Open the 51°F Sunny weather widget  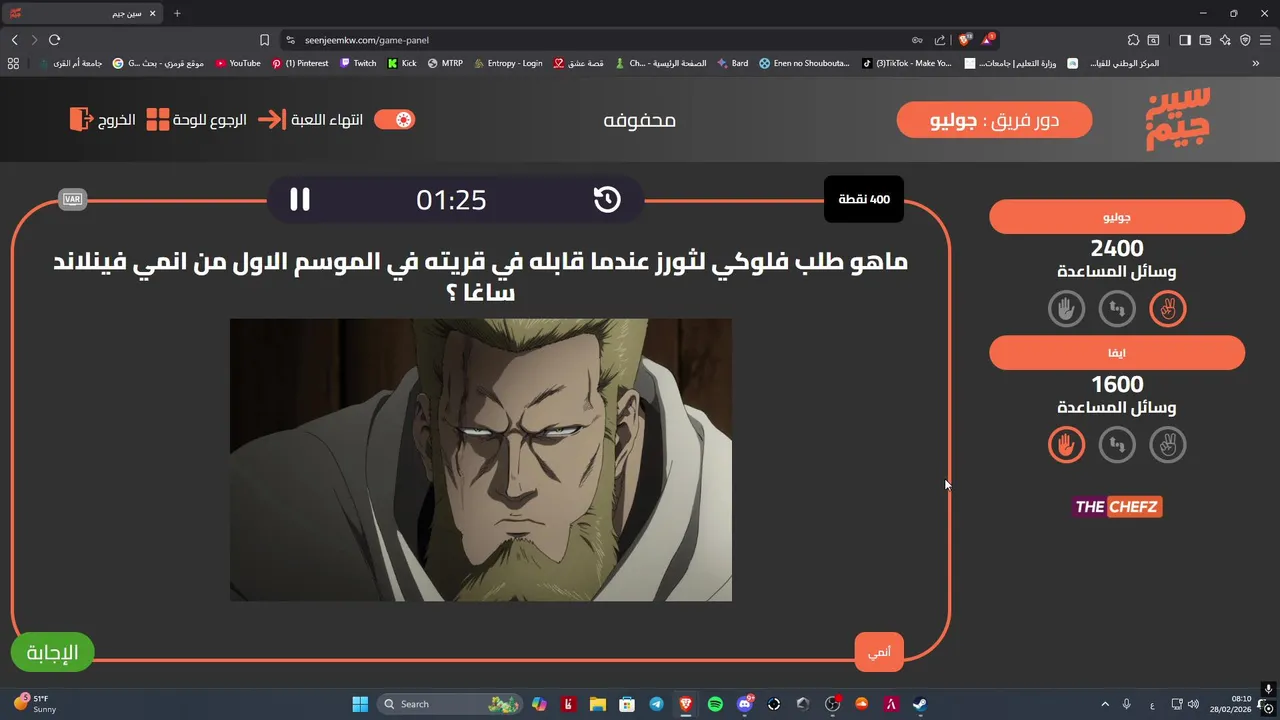(x=36, y=704)
